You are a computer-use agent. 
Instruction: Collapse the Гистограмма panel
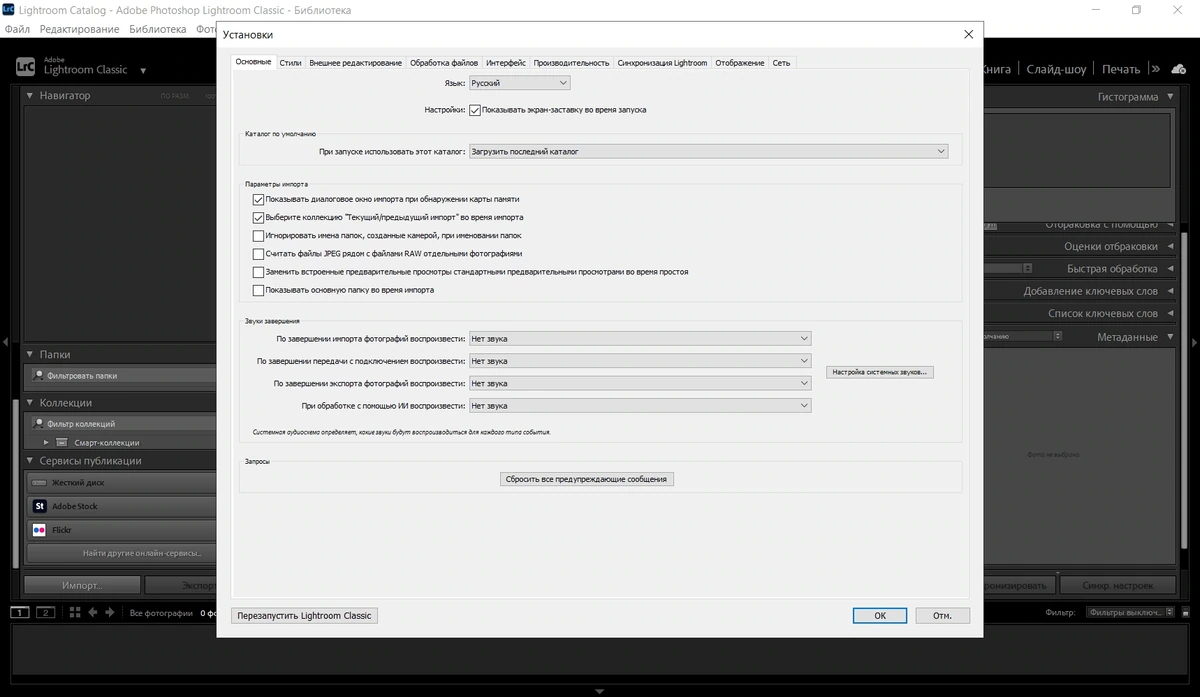[x=1170, y=97]
